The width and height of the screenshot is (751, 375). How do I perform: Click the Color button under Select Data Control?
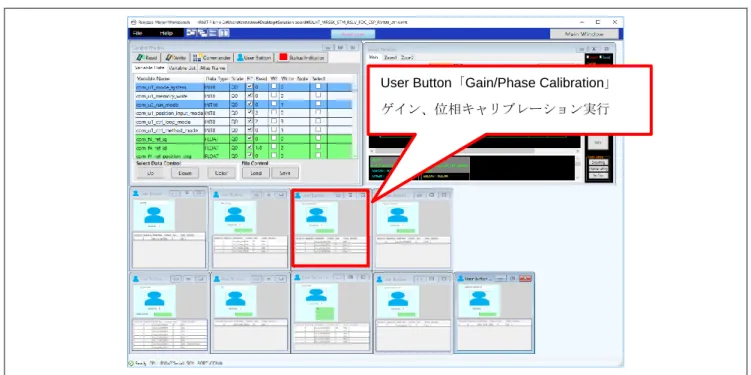(x=221, y=173)
